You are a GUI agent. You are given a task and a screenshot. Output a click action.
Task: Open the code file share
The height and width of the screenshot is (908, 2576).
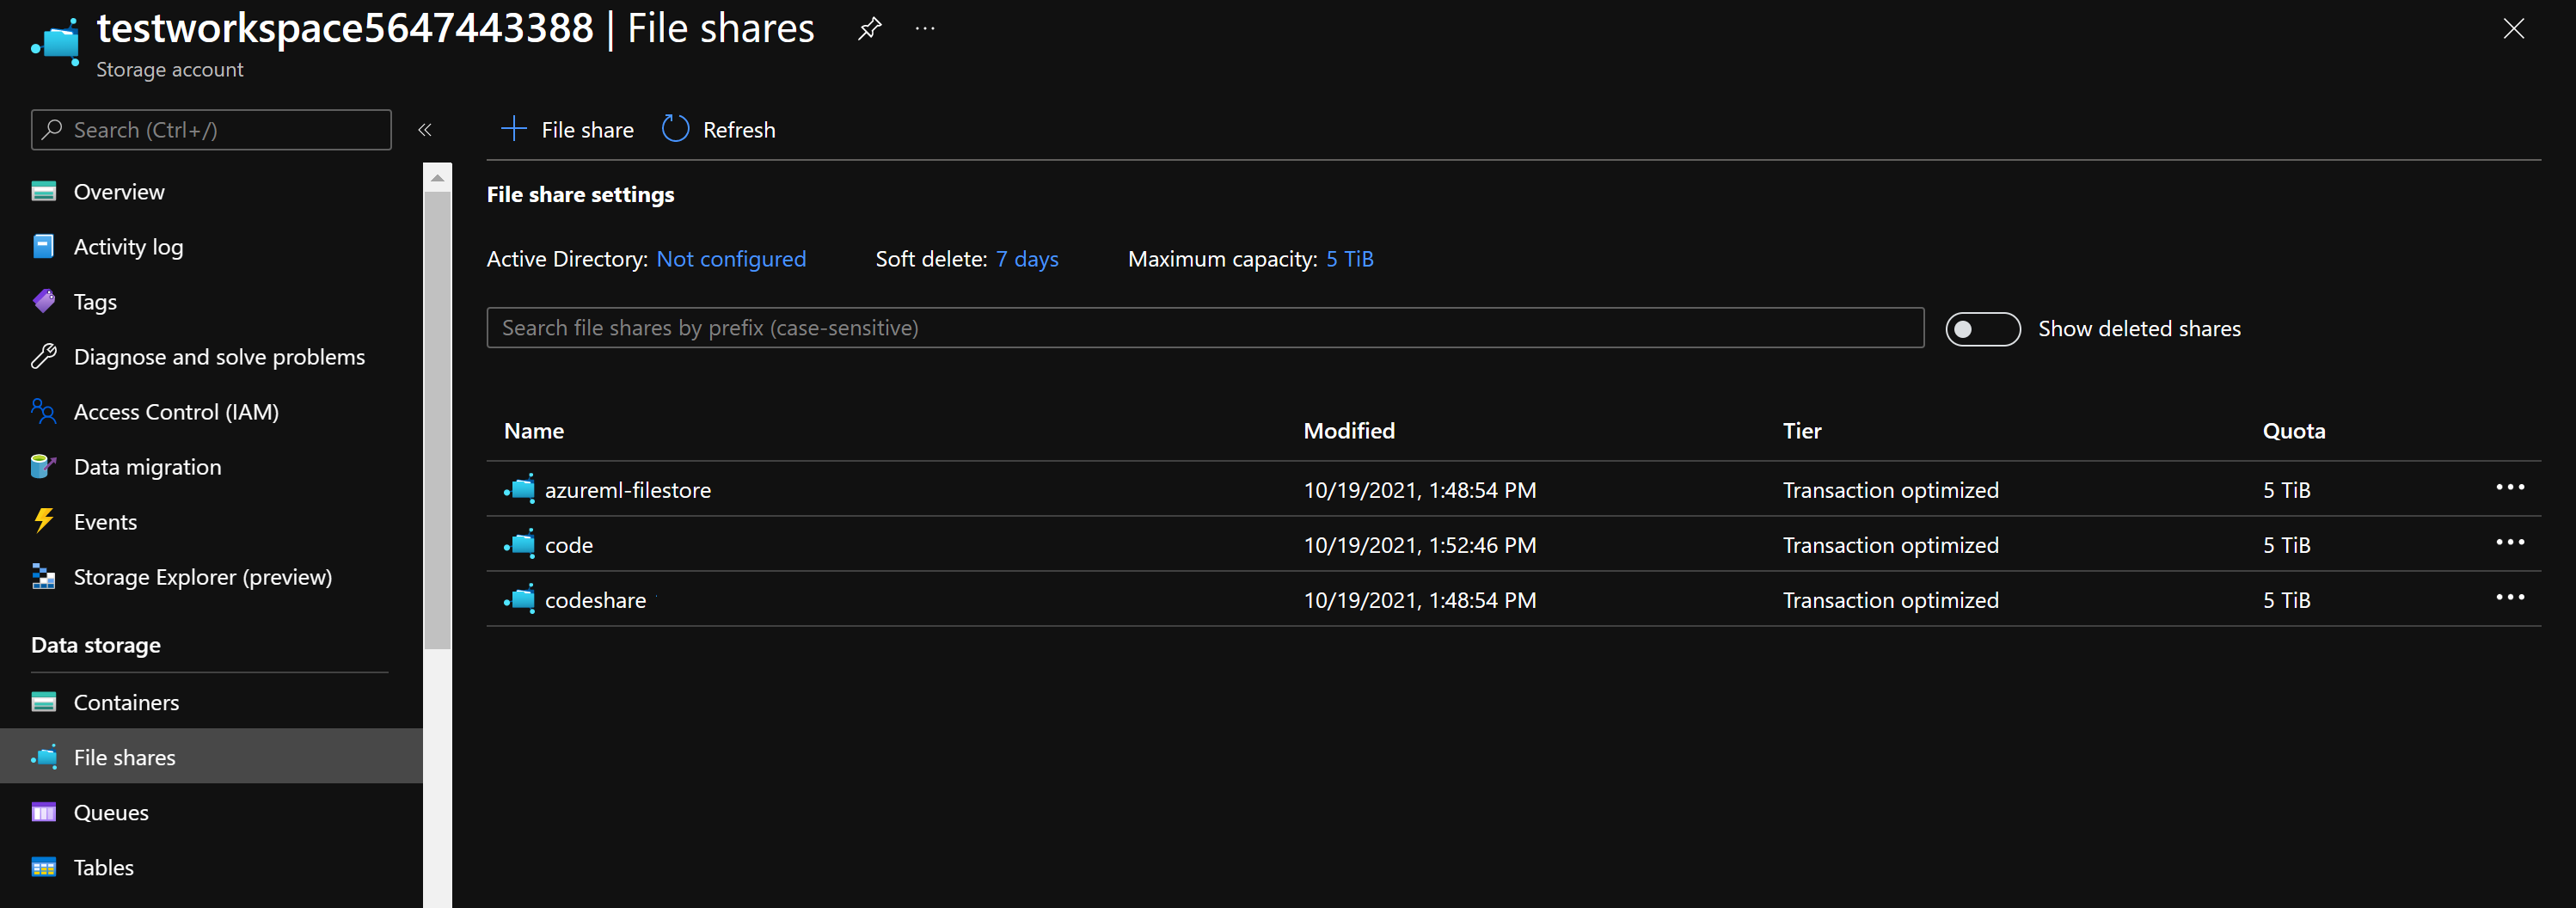[x=569, y=545]
